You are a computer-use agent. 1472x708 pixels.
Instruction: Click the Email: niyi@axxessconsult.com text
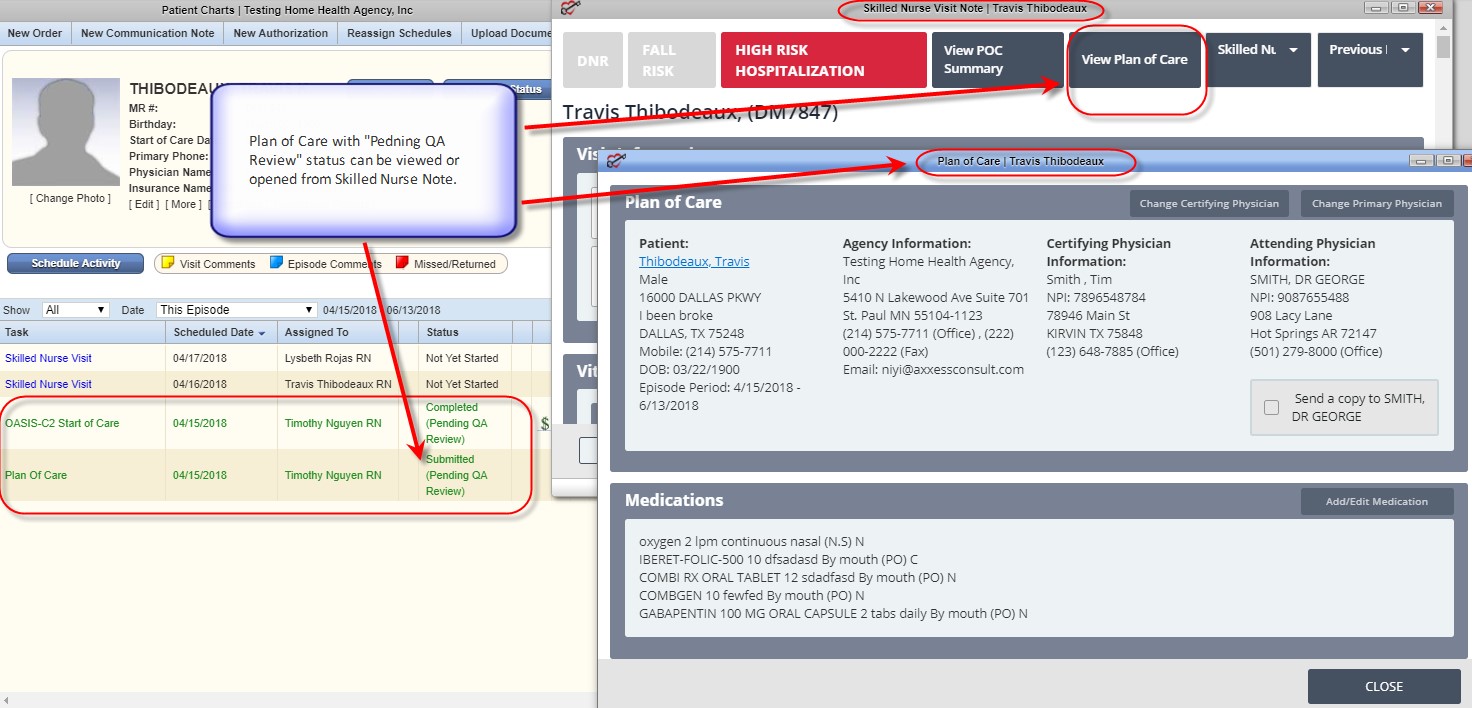tap(933, 369)
